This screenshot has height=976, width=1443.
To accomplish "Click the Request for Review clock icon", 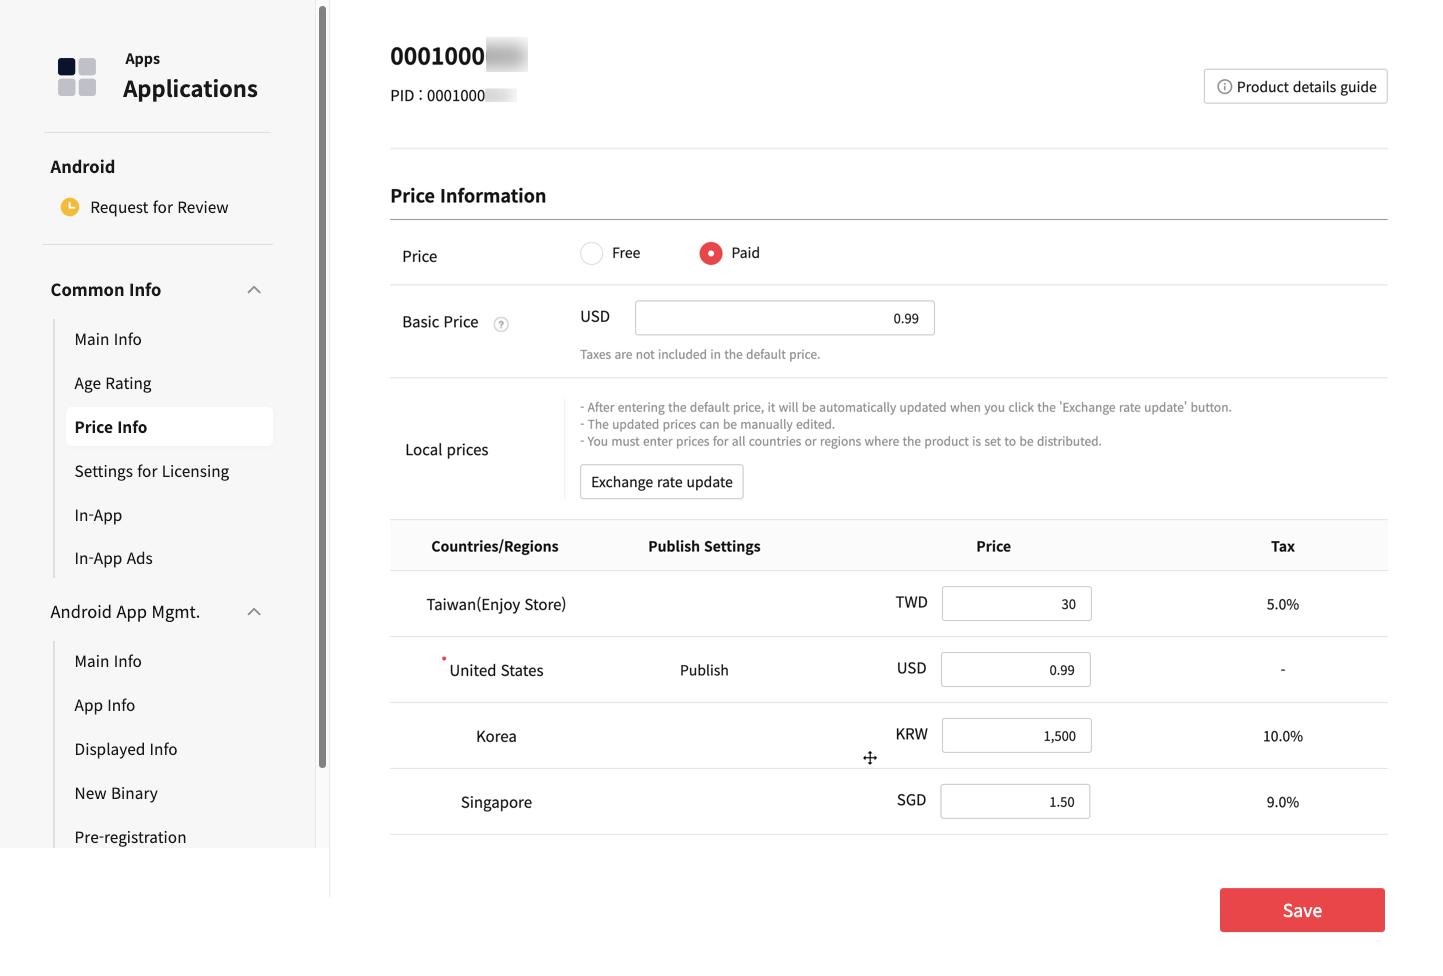I will 70,207.
